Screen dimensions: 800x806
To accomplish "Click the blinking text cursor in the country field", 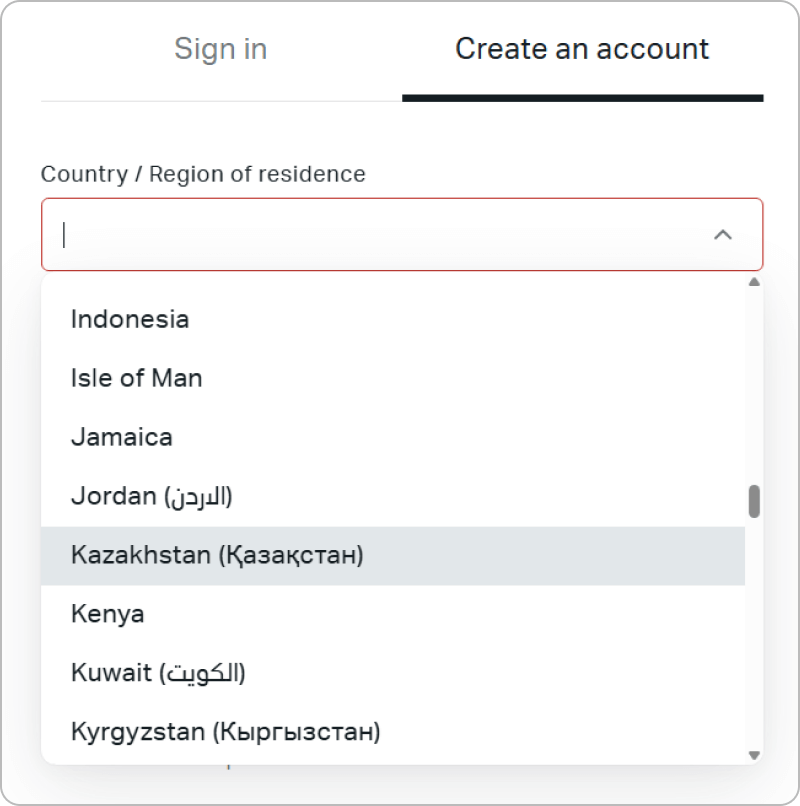I will pos(64,235).
